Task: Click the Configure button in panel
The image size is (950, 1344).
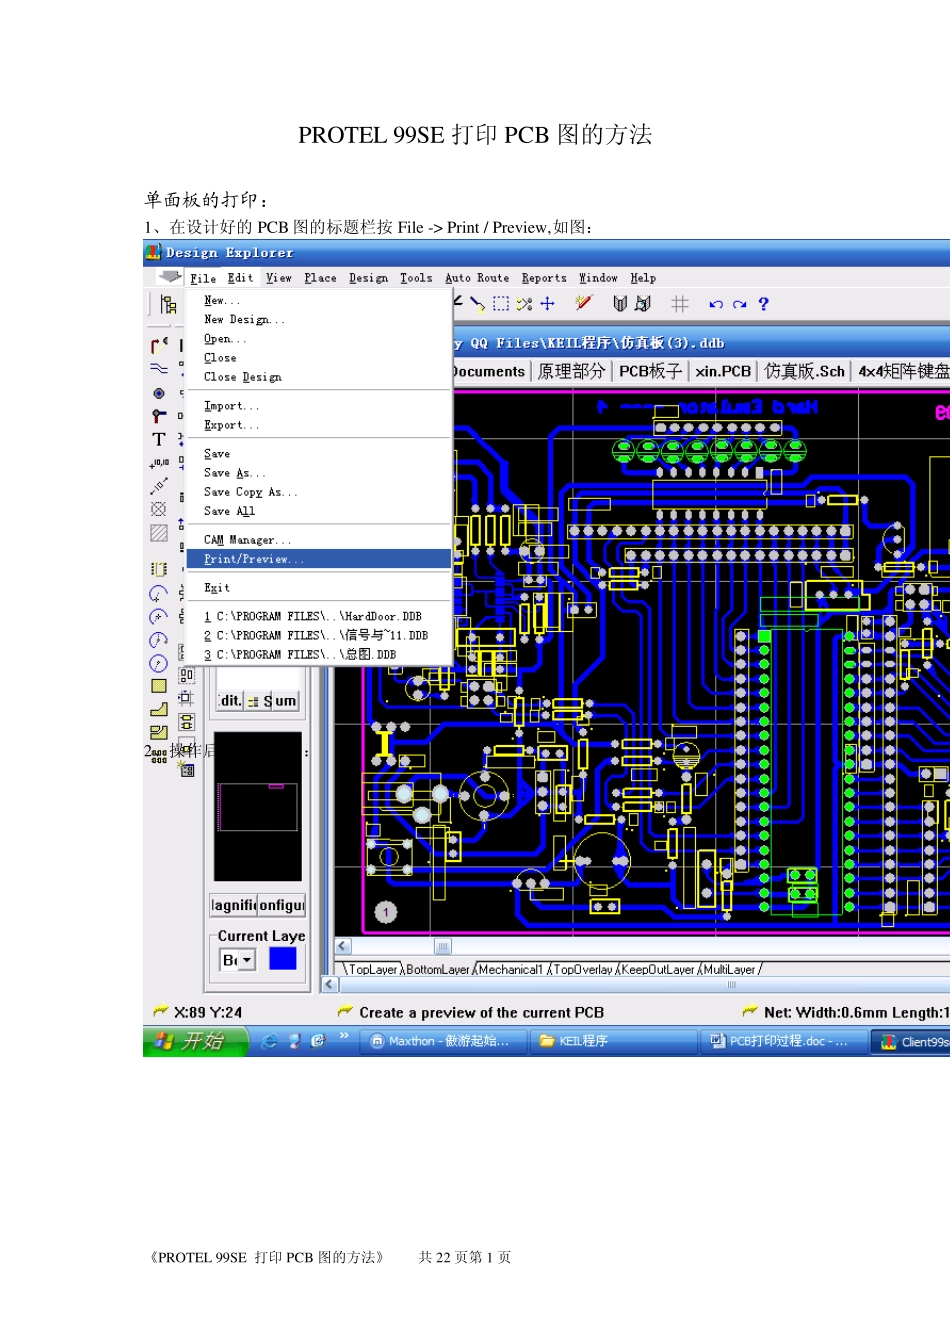Action: click(x=282, y=905)
